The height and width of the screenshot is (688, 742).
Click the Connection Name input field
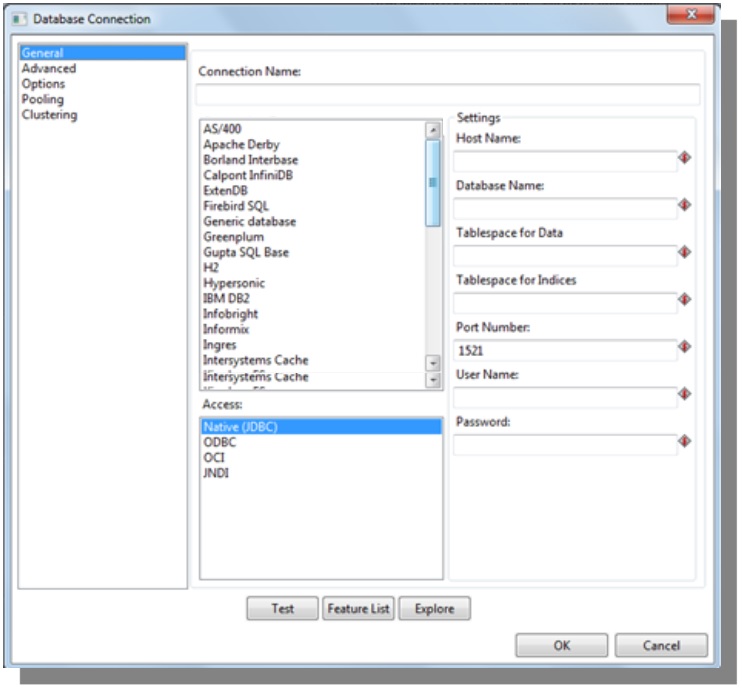(x=447, y=95)
